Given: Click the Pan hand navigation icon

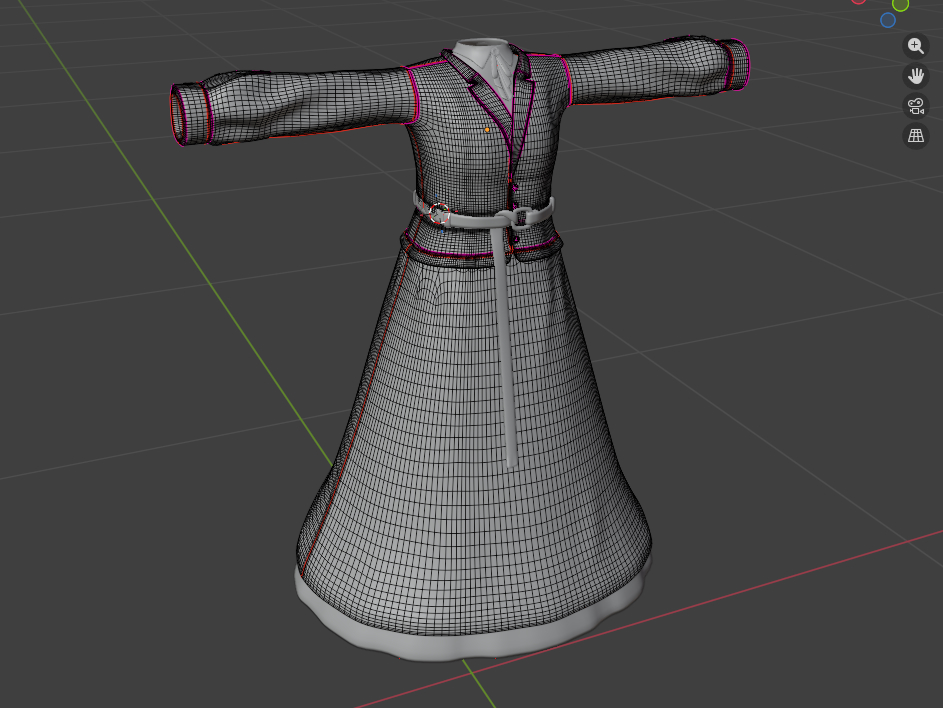Looking at the screenshot, I should pos(915,75).
